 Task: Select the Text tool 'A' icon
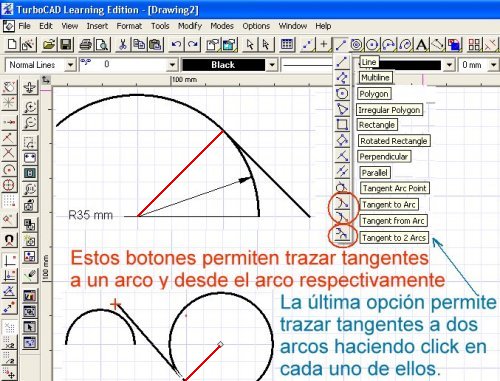tap(421, 45)
